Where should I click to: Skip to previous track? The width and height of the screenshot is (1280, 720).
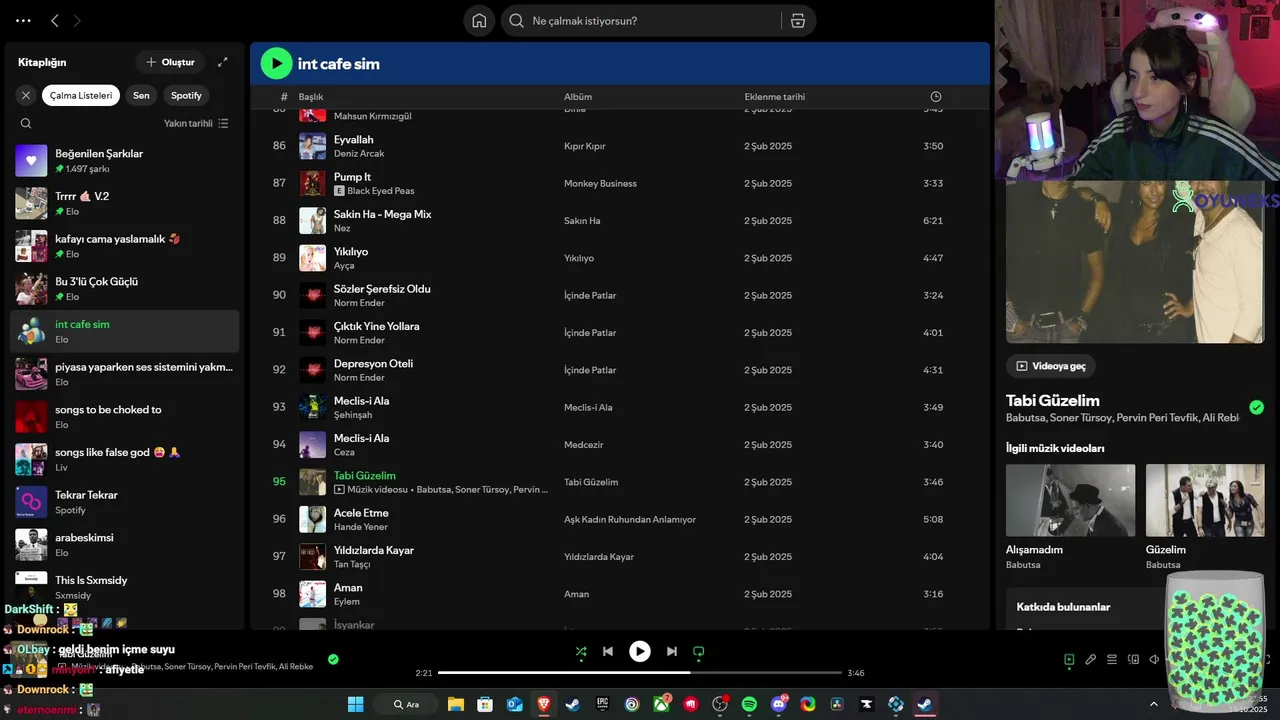click(x=607, y=652)
